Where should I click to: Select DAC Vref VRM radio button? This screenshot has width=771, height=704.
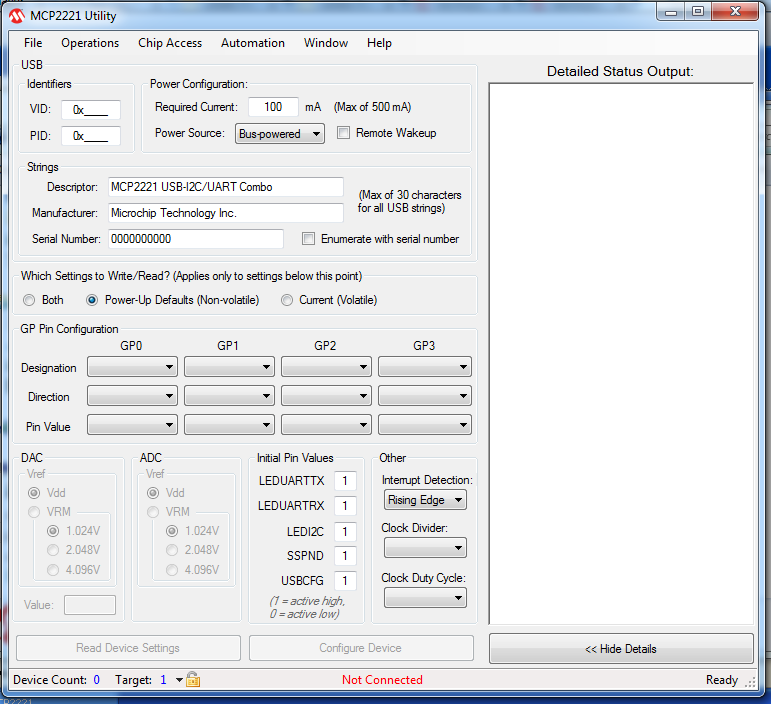tap(34, 512)
